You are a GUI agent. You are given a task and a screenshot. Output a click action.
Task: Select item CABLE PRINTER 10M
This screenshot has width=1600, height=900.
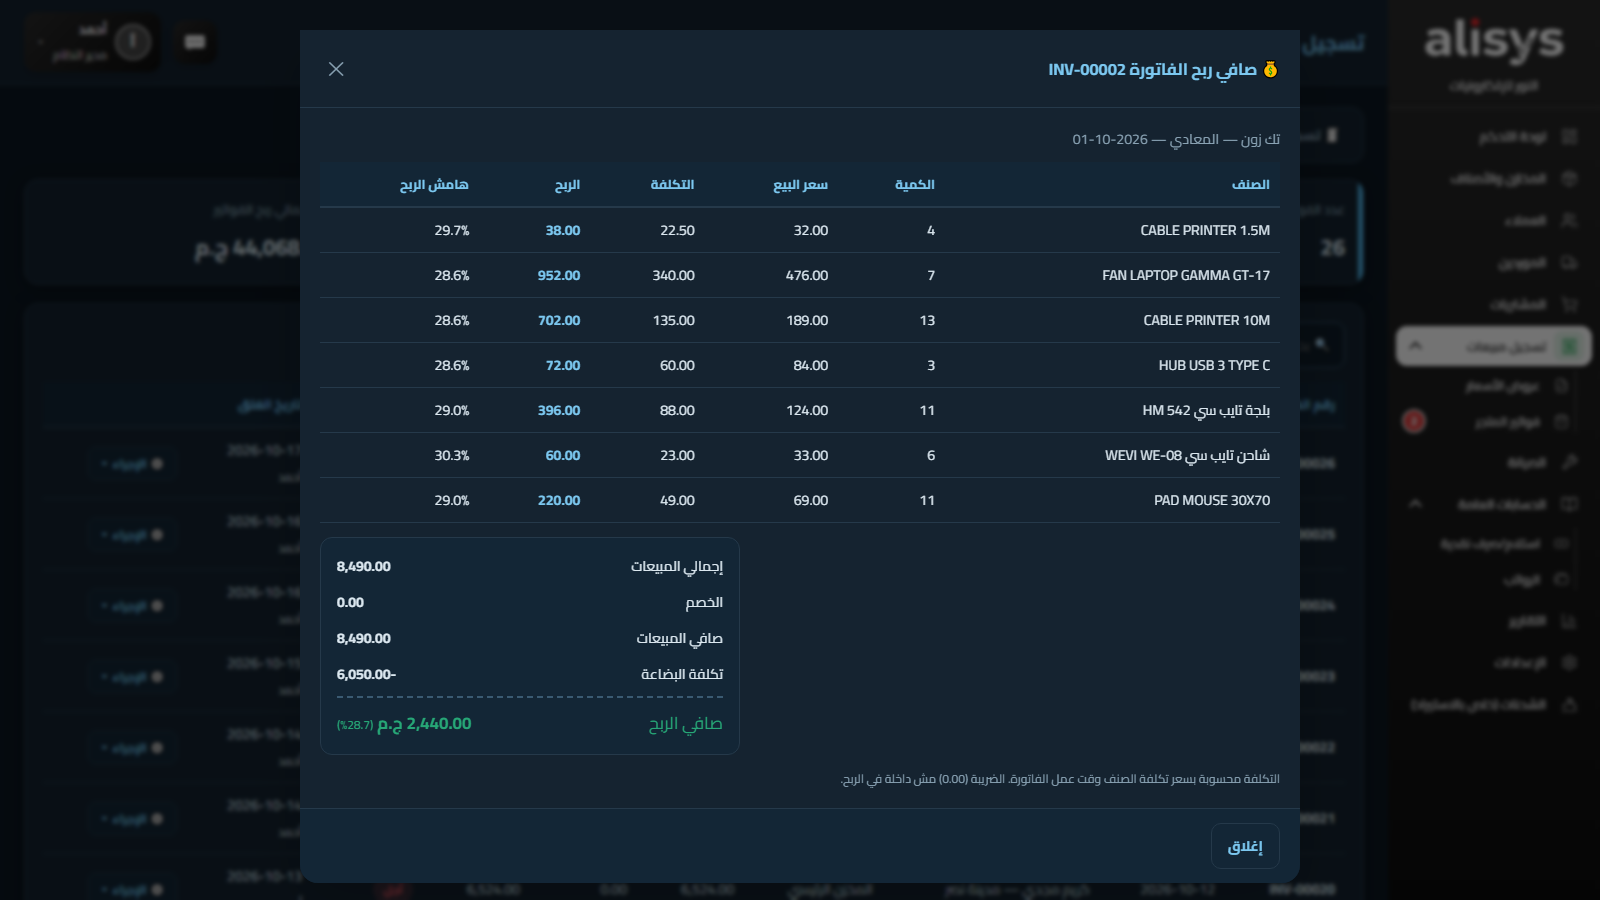[x=1207, y=320]
